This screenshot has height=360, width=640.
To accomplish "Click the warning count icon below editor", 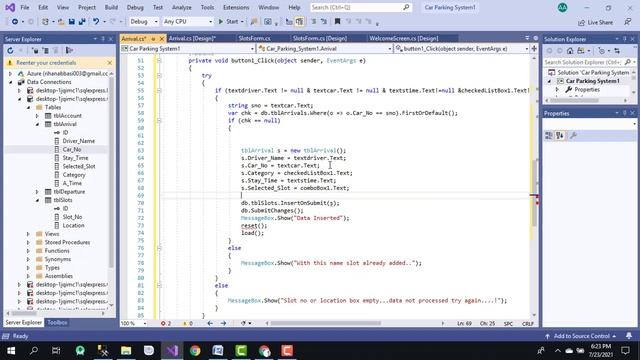I will [x=187, y=323].
